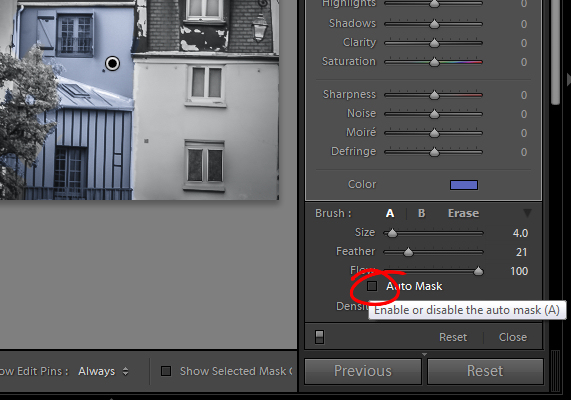Check the Show Selected Mask Overlay box
Screen dimensions: 571x400
pos(166,371)
